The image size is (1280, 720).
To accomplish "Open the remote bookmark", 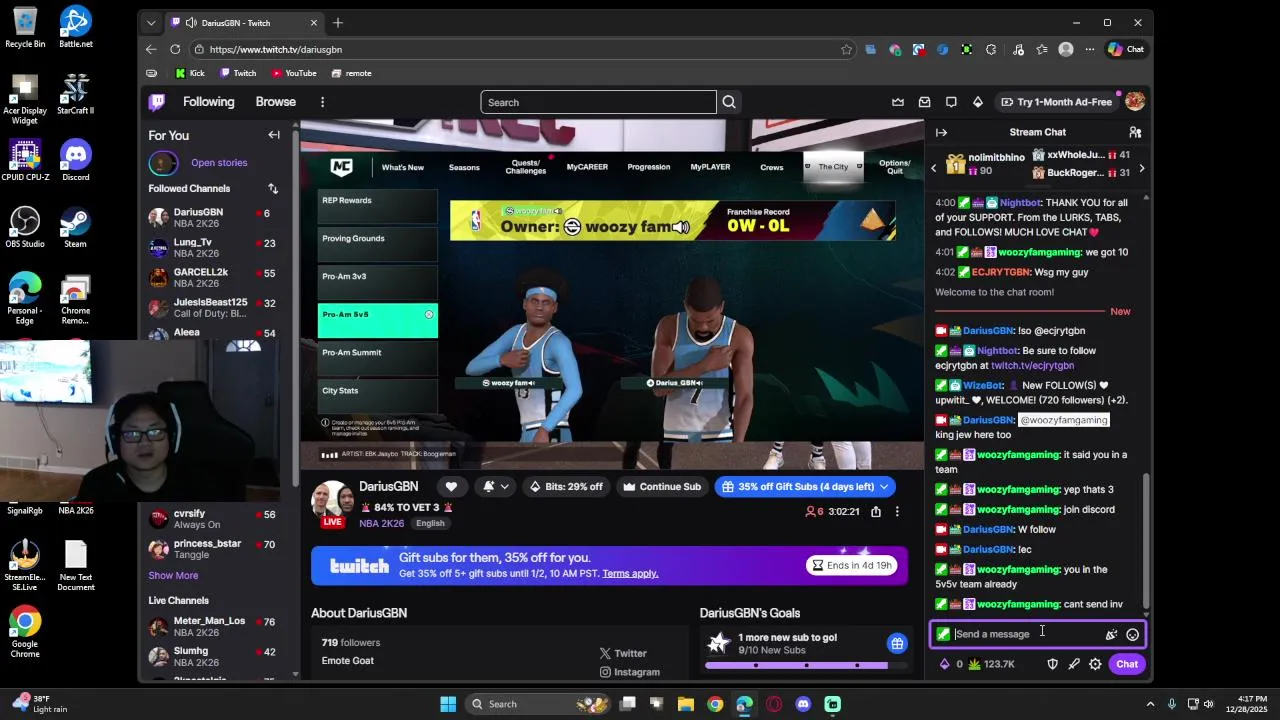I will coord(351,73).
